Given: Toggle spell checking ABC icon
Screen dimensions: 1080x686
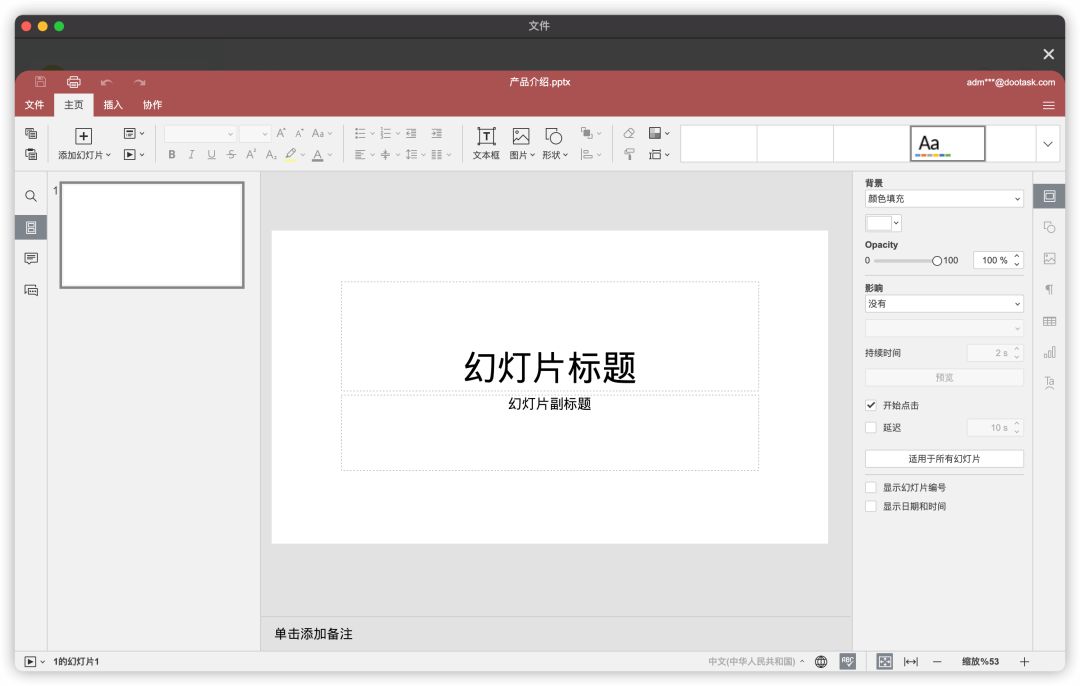Looking at the screenshot, I should coord(847,661).
